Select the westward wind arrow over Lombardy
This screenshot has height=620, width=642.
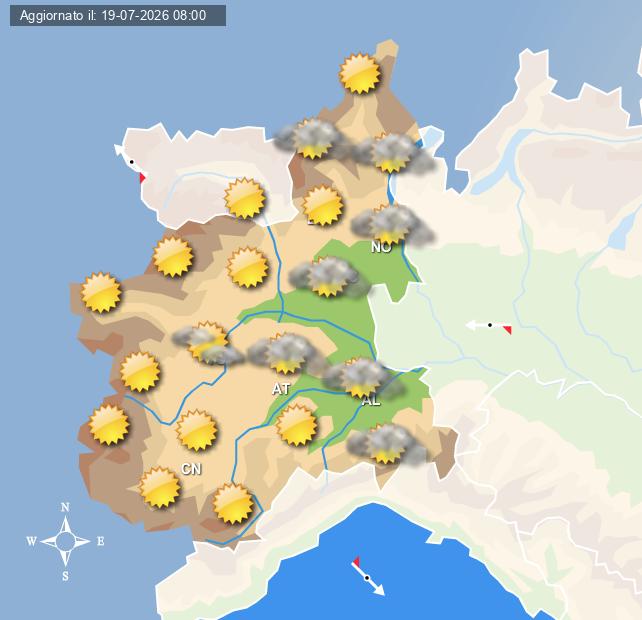489,327
